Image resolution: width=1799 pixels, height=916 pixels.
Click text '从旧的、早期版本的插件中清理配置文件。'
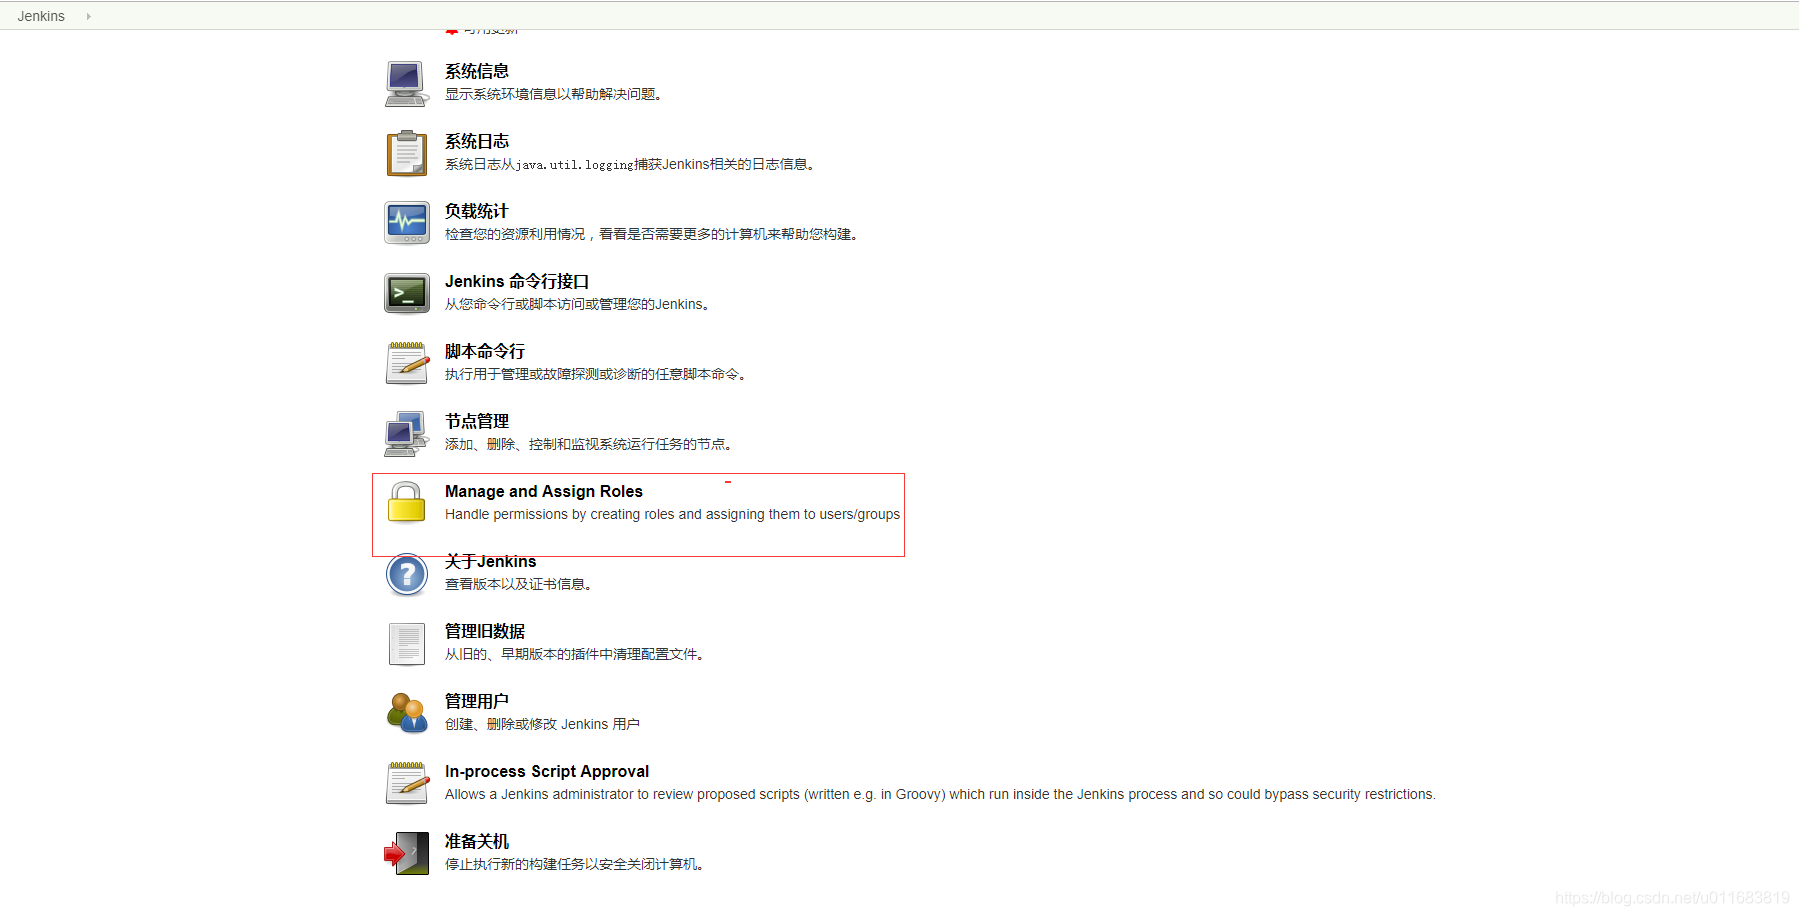pyautogui.click(x=576, y=654)
